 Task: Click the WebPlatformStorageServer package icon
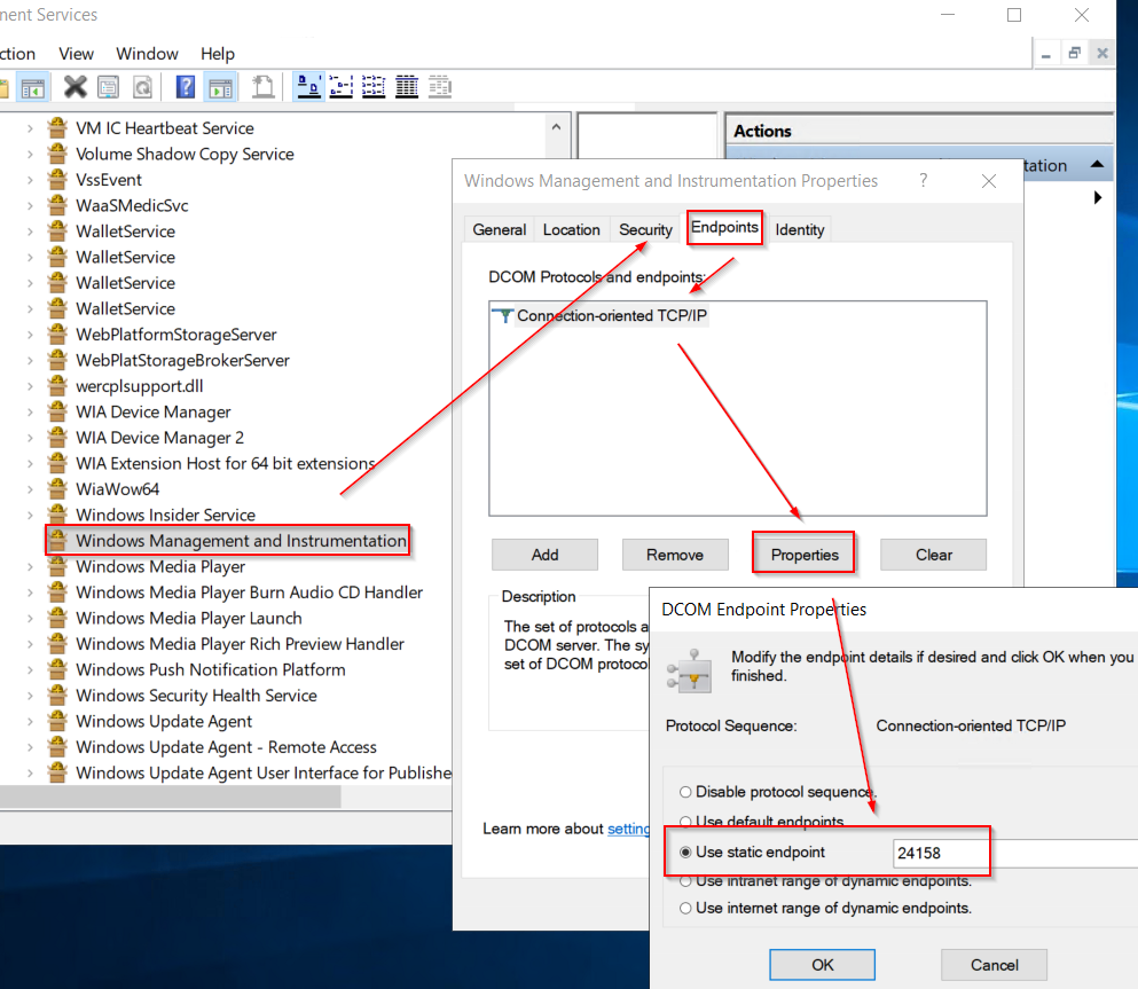coord(57,334)
